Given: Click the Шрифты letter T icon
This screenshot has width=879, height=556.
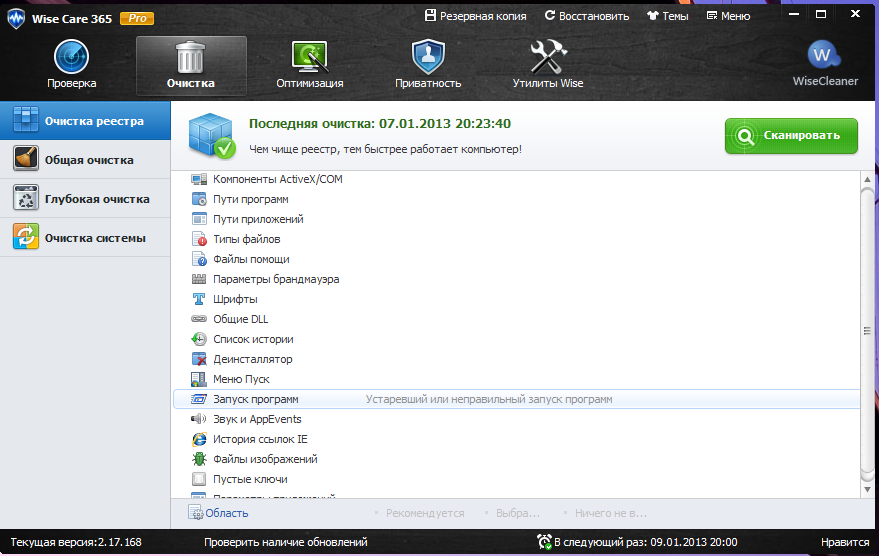Looking at the screenshot, I should [199, 299].
